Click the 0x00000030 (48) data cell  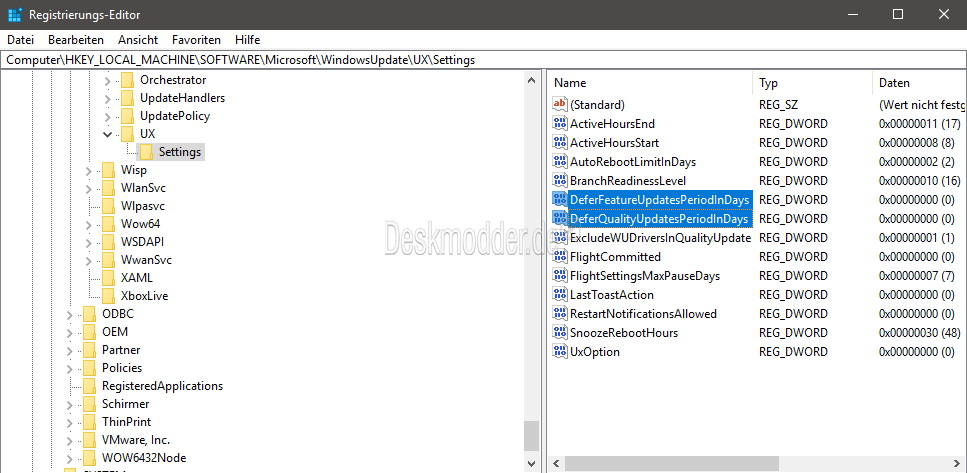(x=920, y=333)
